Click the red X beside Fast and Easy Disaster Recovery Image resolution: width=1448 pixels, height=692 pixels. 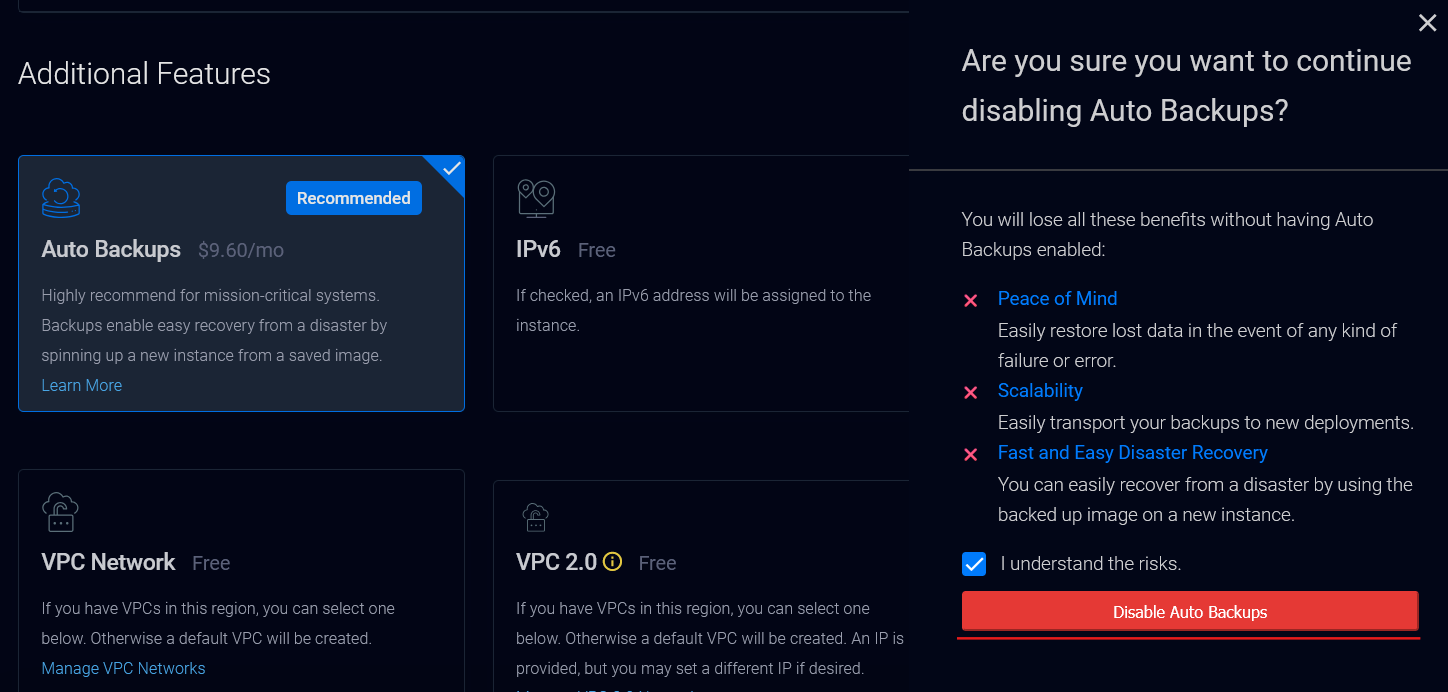click(x=970, y=454)
